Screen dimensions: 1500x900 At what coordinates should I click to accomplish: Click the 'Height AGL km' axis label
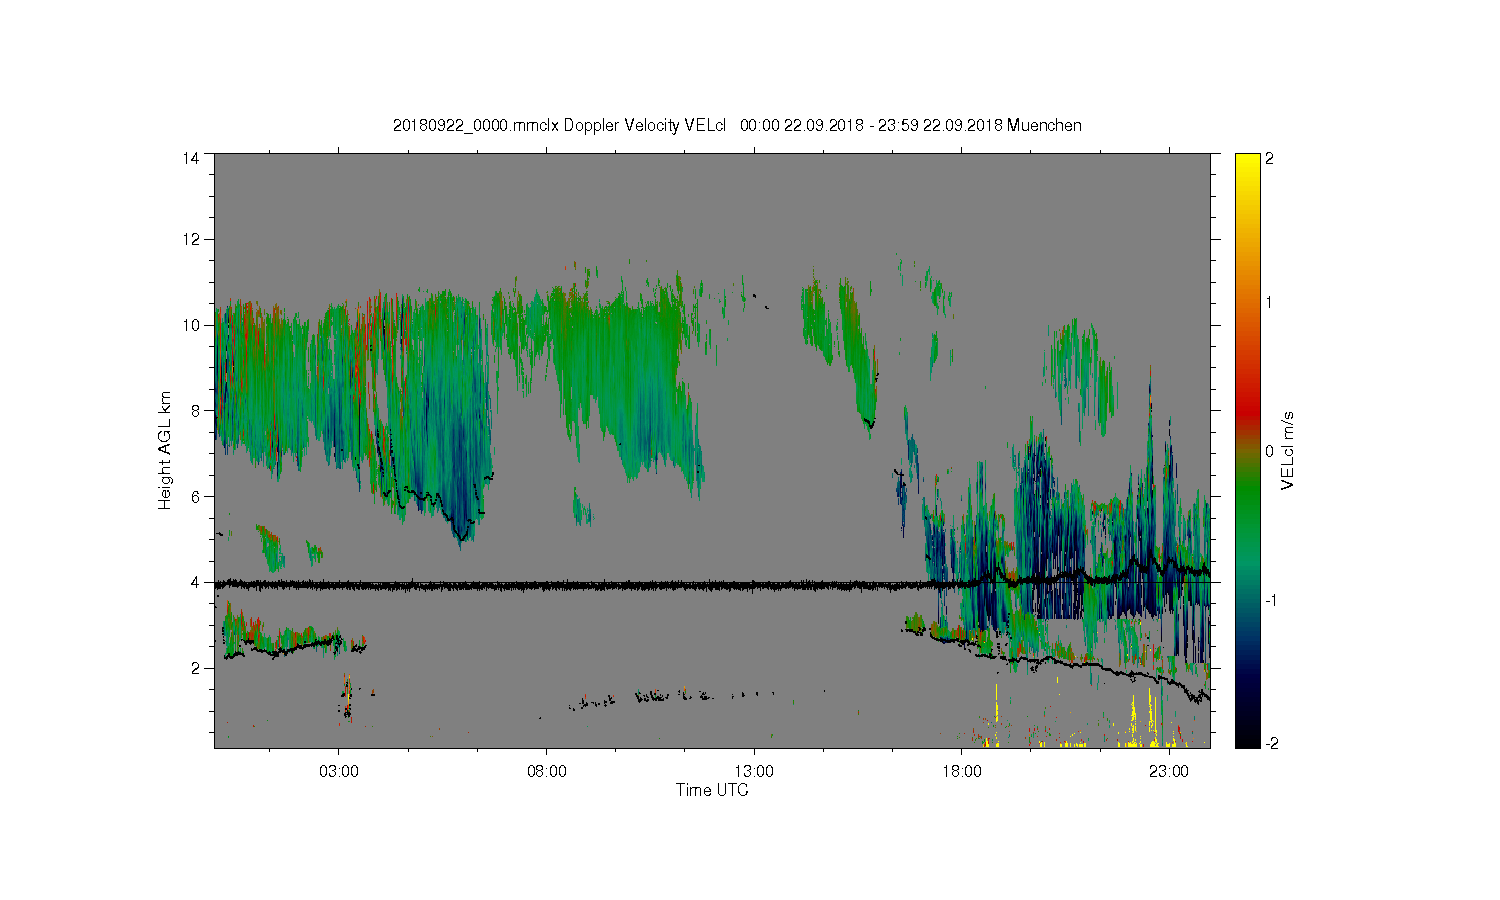click(165, 450)
